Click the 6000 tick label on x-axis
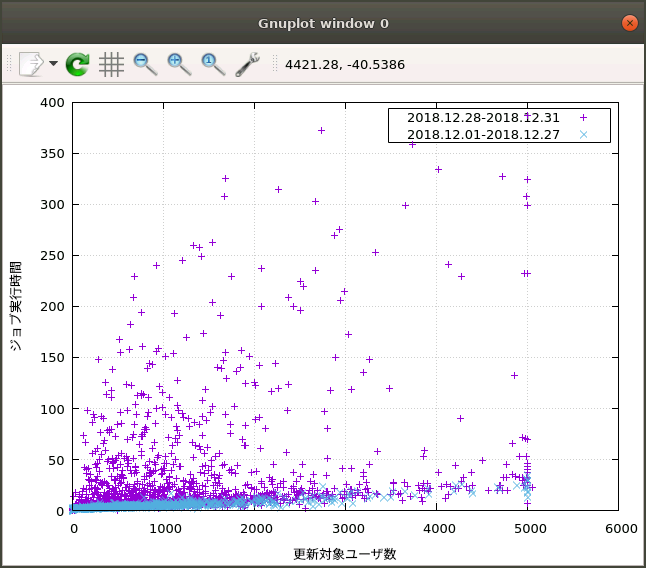The image size is (646, 568). click(619, 527)
